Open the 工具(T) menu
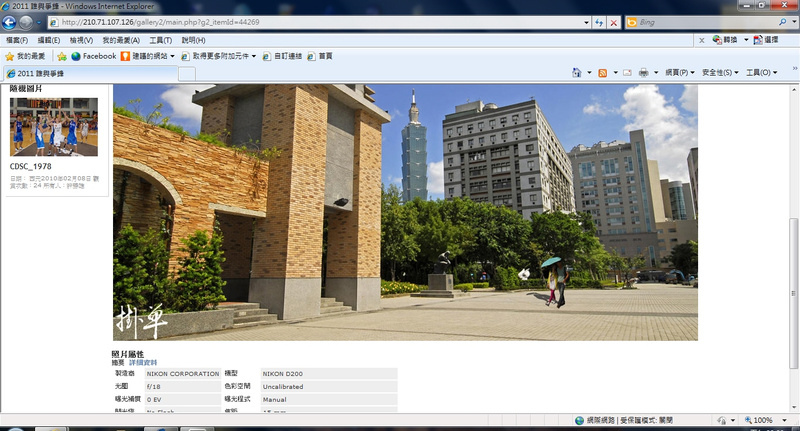 (x=160, y=40)
